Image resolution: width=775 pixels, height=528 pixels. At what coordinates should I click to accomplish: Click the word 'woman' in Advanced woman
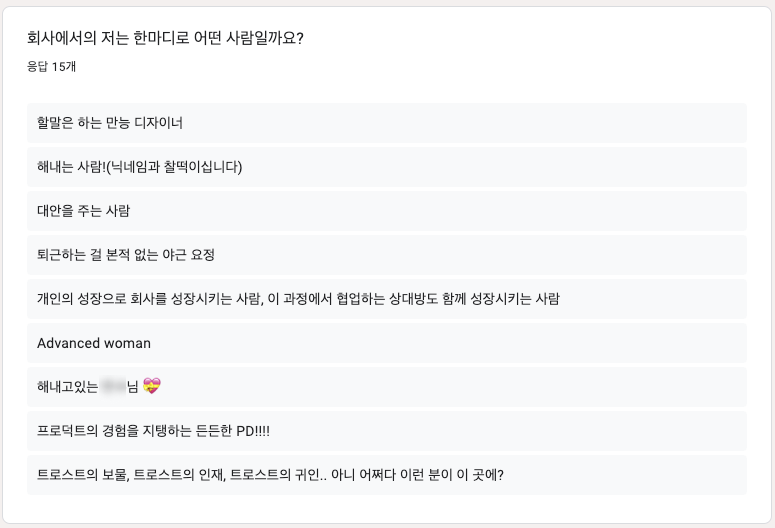pyautogui.click(x=127, y=343)
